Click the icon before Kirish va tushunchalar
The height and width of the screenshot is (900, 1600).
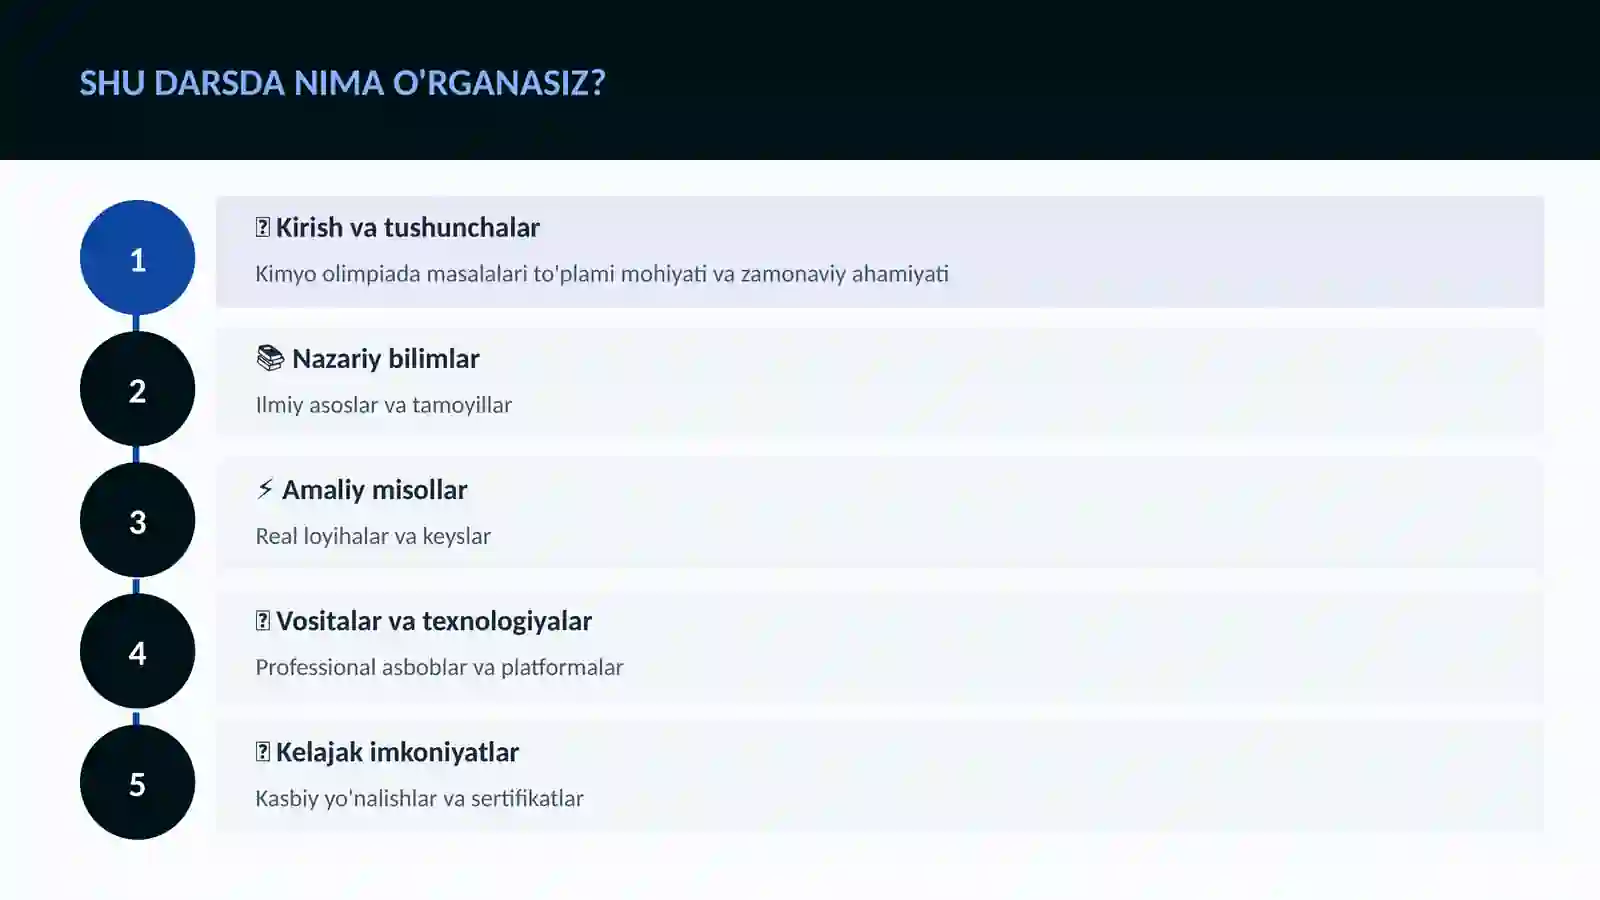point(263,227)
